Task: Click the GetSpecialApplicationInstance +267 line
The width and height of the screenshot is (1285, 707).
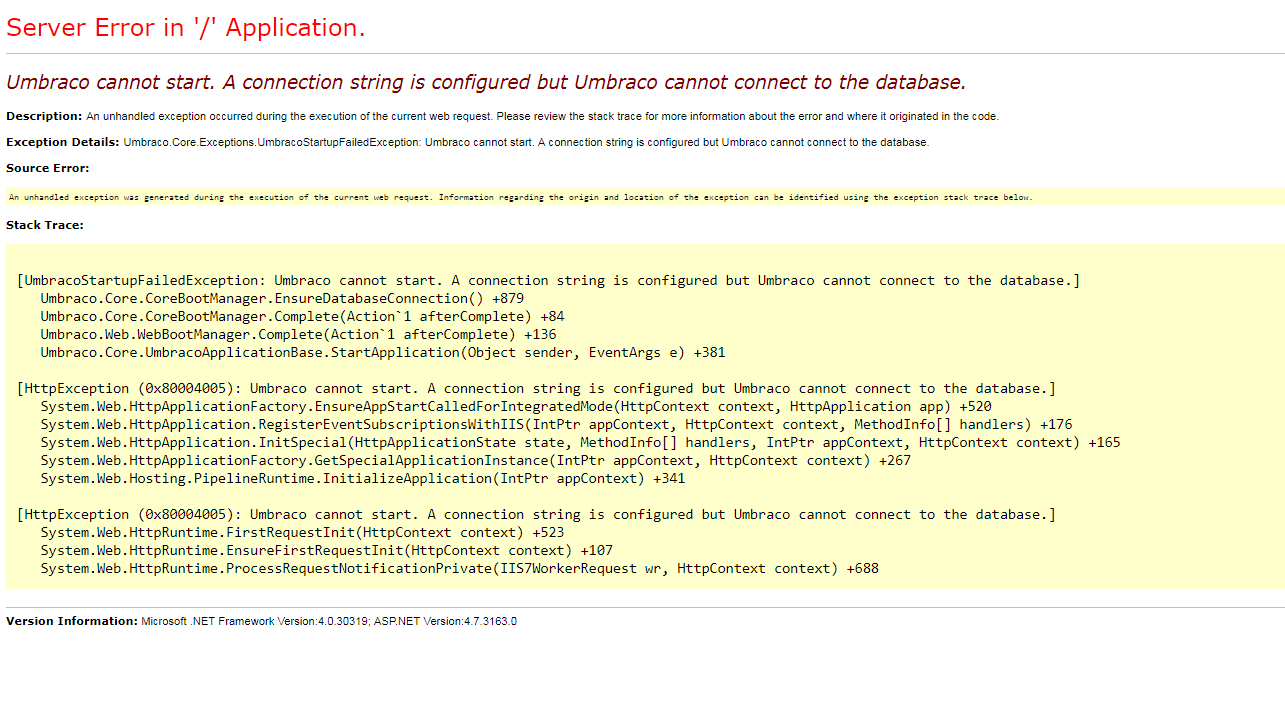Action: coord(475,460)
